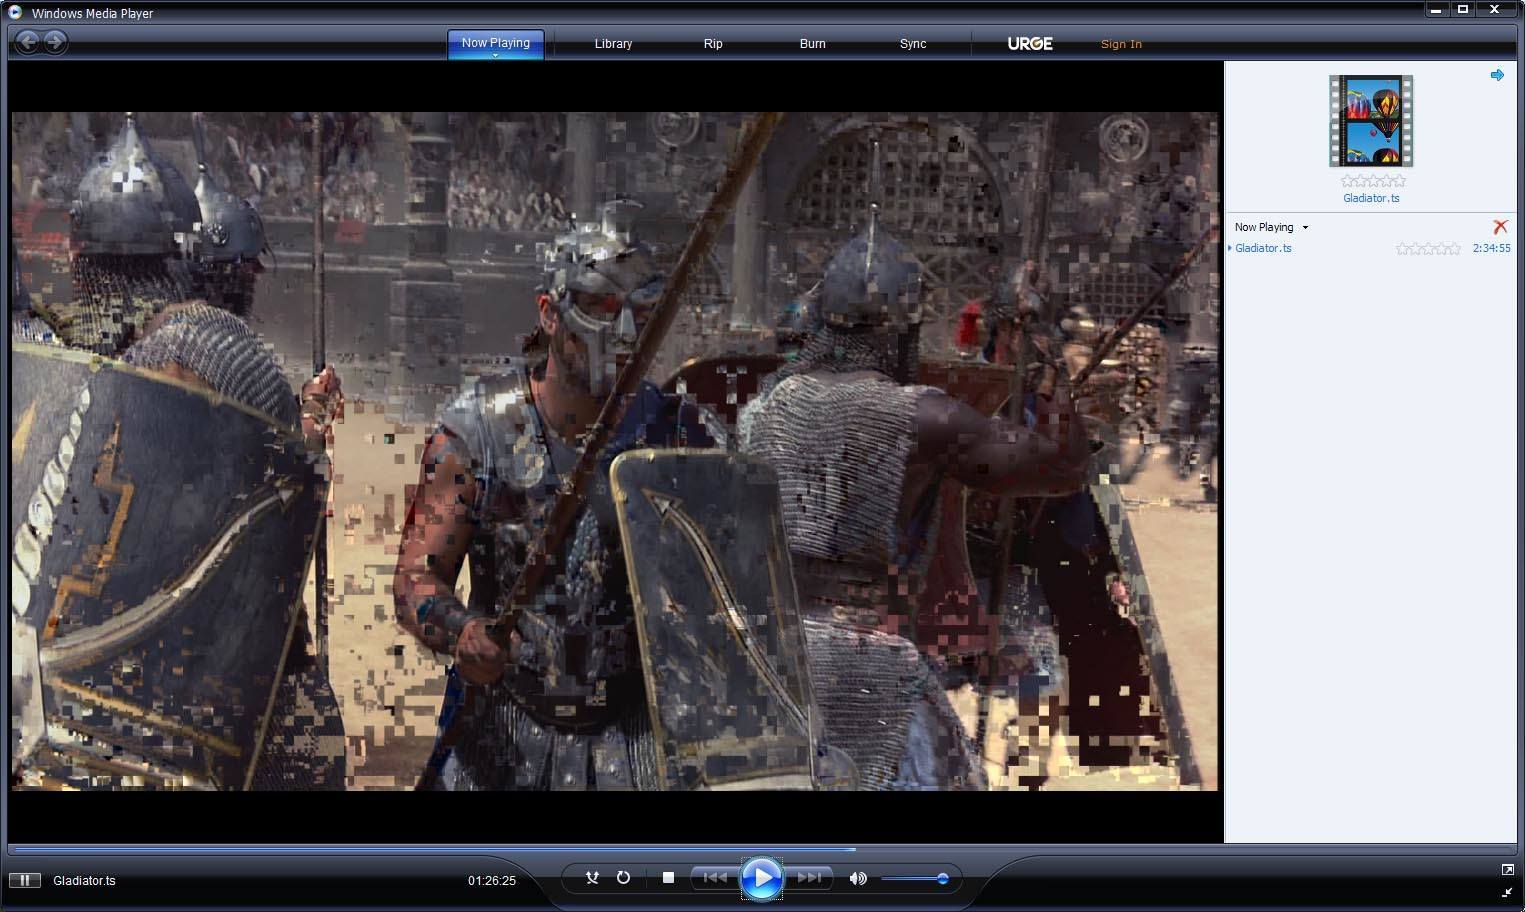Mute the audio with speaker icon

pyautogui.click(x=857, y=878)
